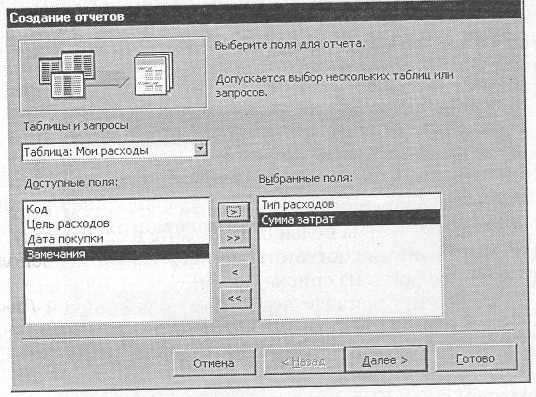
Task: Click the Таблица: Мои расходы combo box field
Action: click(115, 151)
